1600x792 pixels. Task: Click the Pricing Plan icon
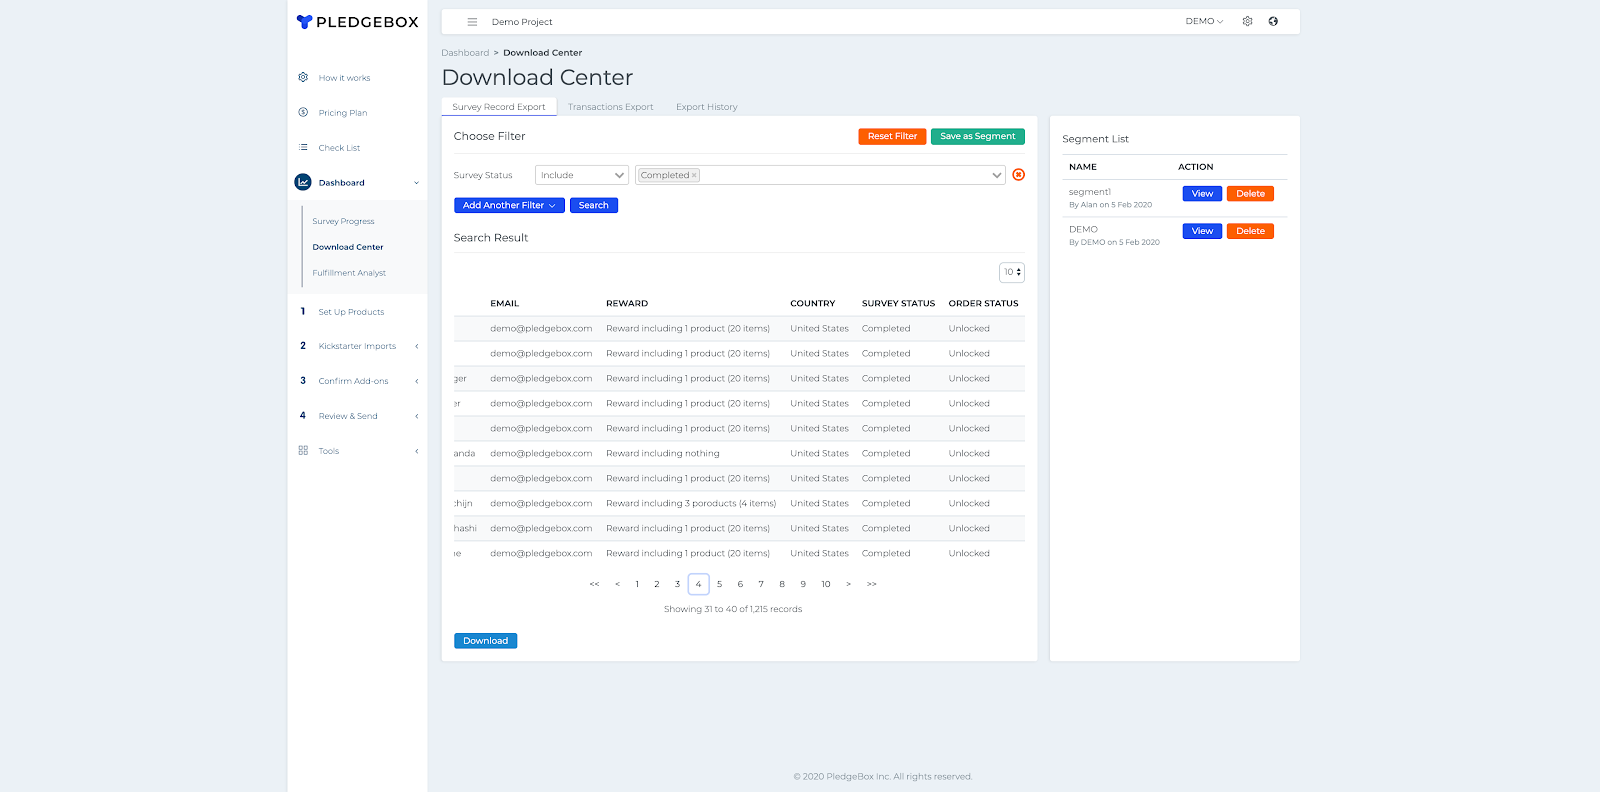coord(303,112)
